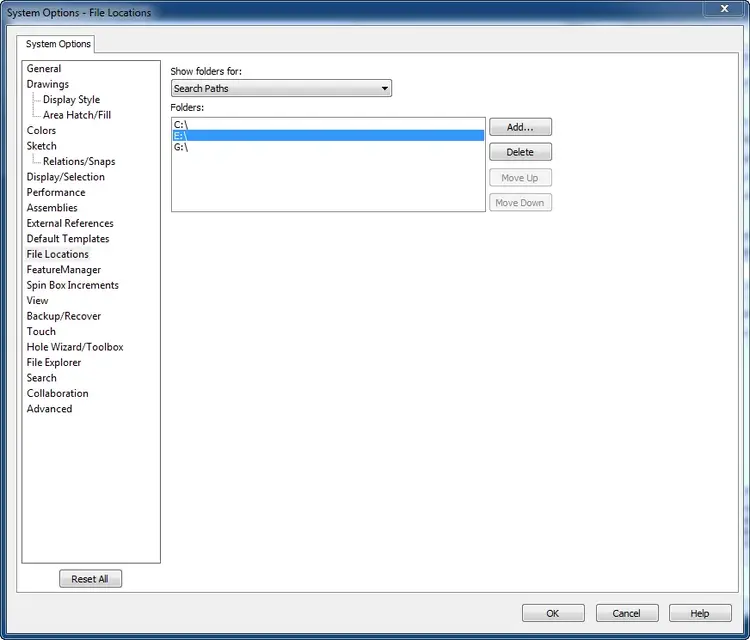Close the System Options window
The width and height of the screenshot is (750, 640).
tap(725, 9)
